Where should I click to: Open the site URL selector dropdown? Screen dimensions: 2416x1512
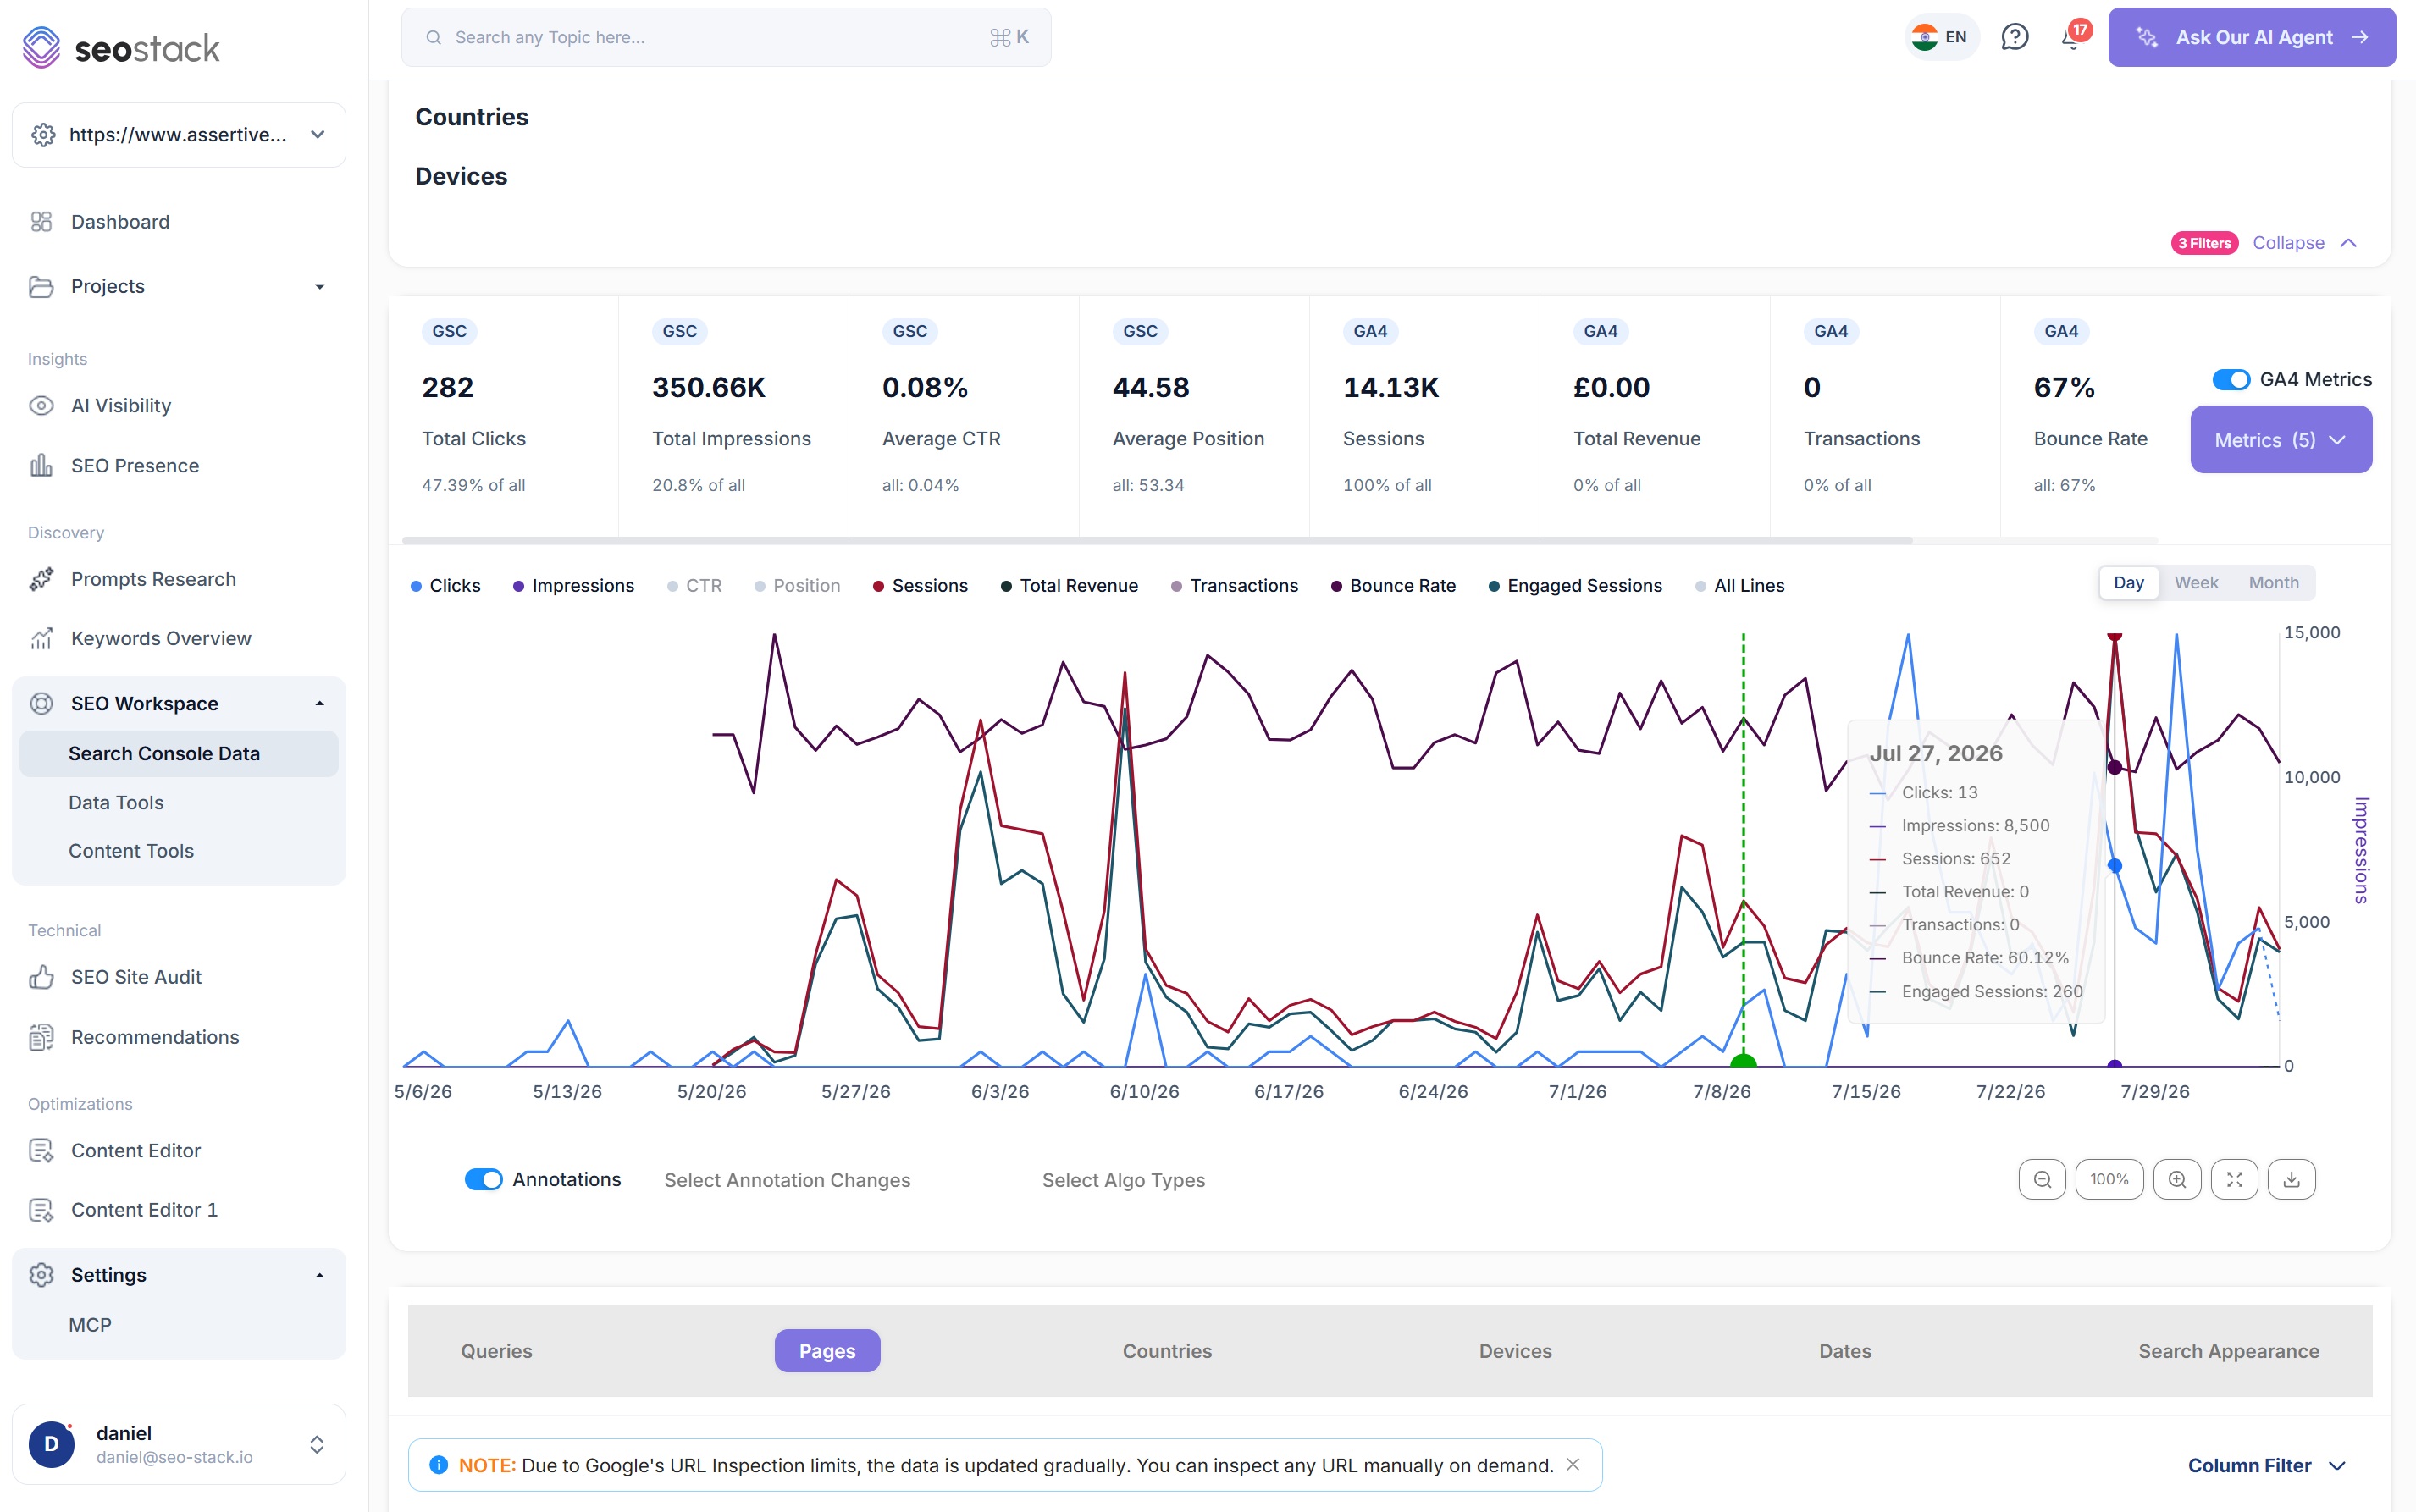tap(179, 135)
